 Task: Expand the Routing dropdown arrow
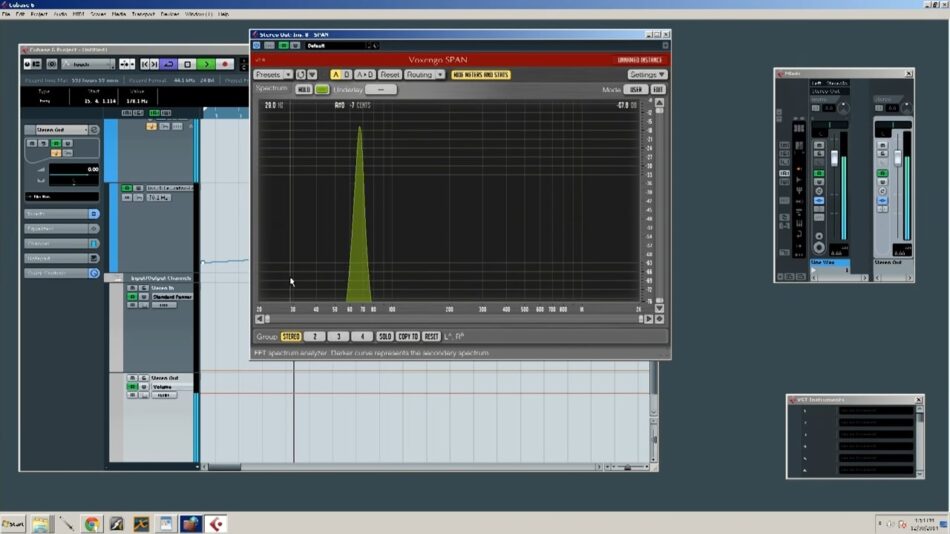click(440, 75)
